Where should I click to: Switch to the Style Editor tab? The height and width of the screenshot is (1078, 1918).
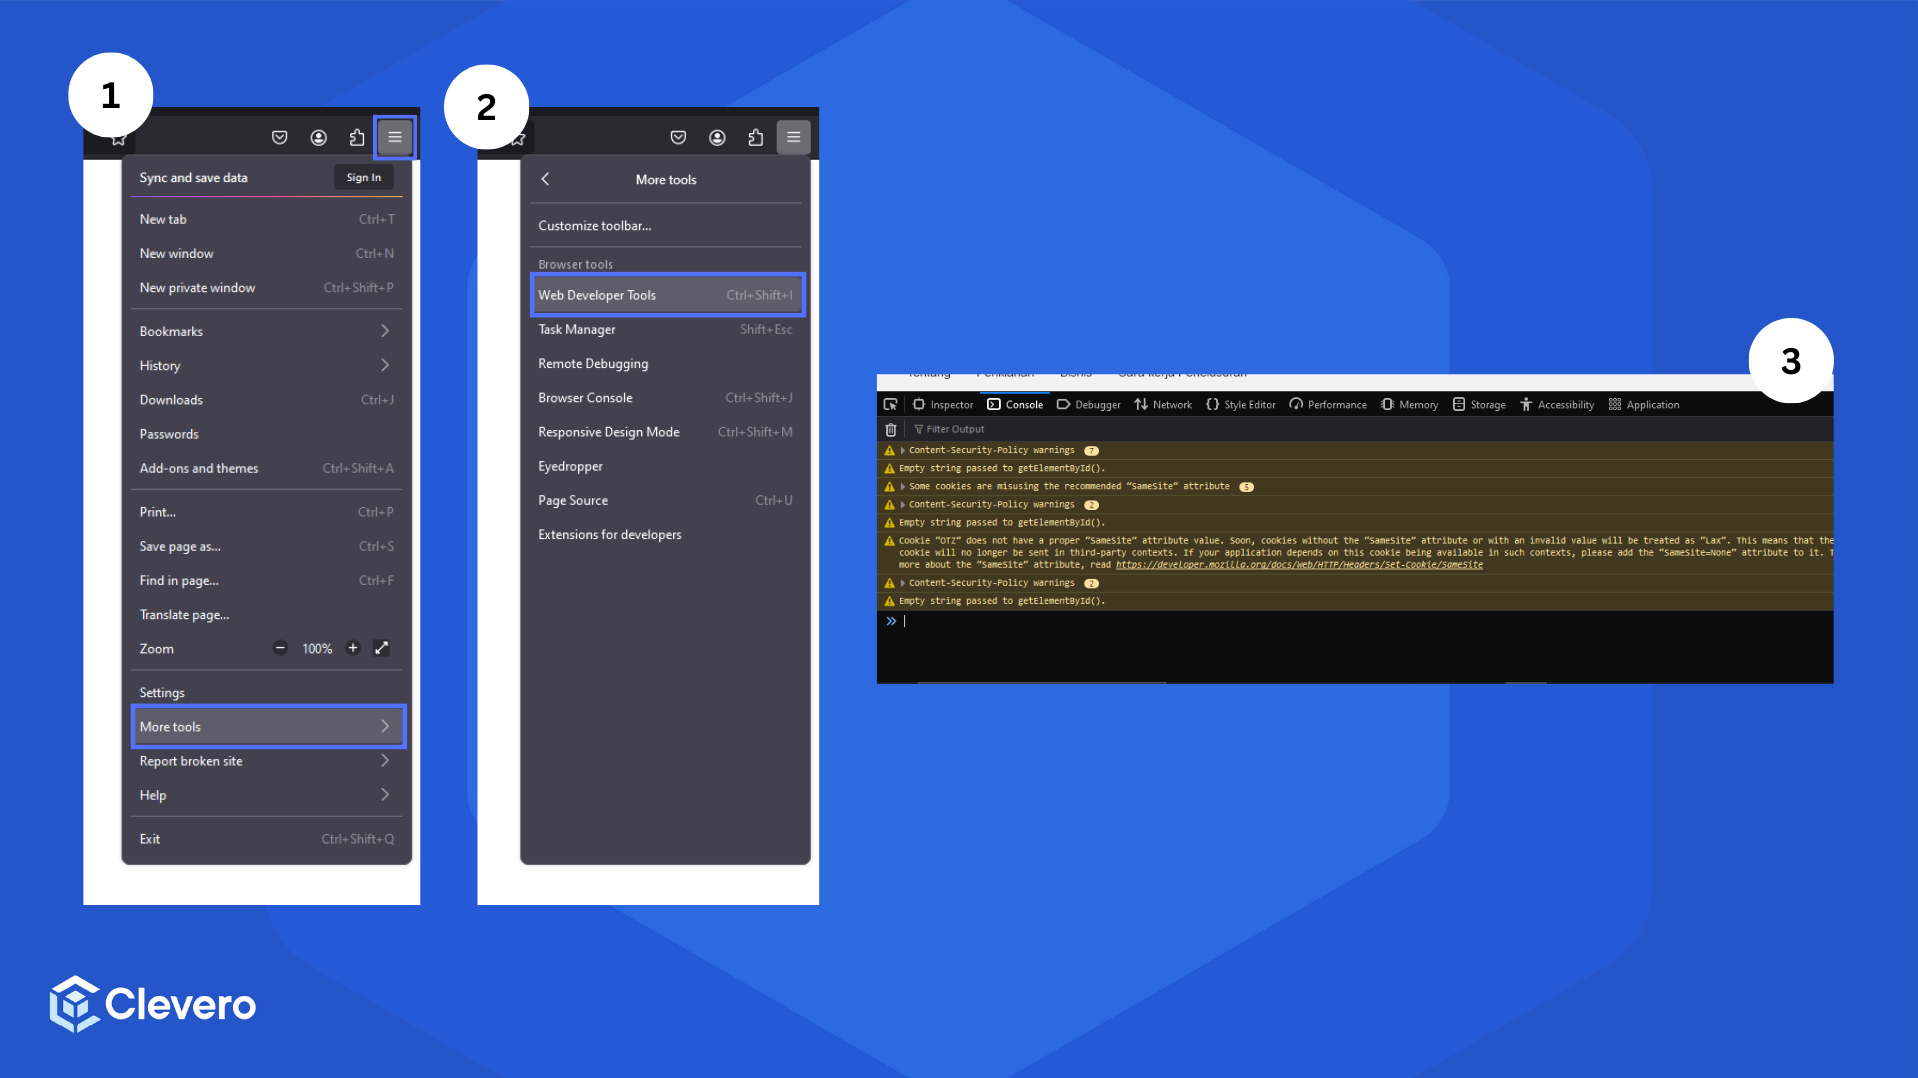(x=1241, y=405)
